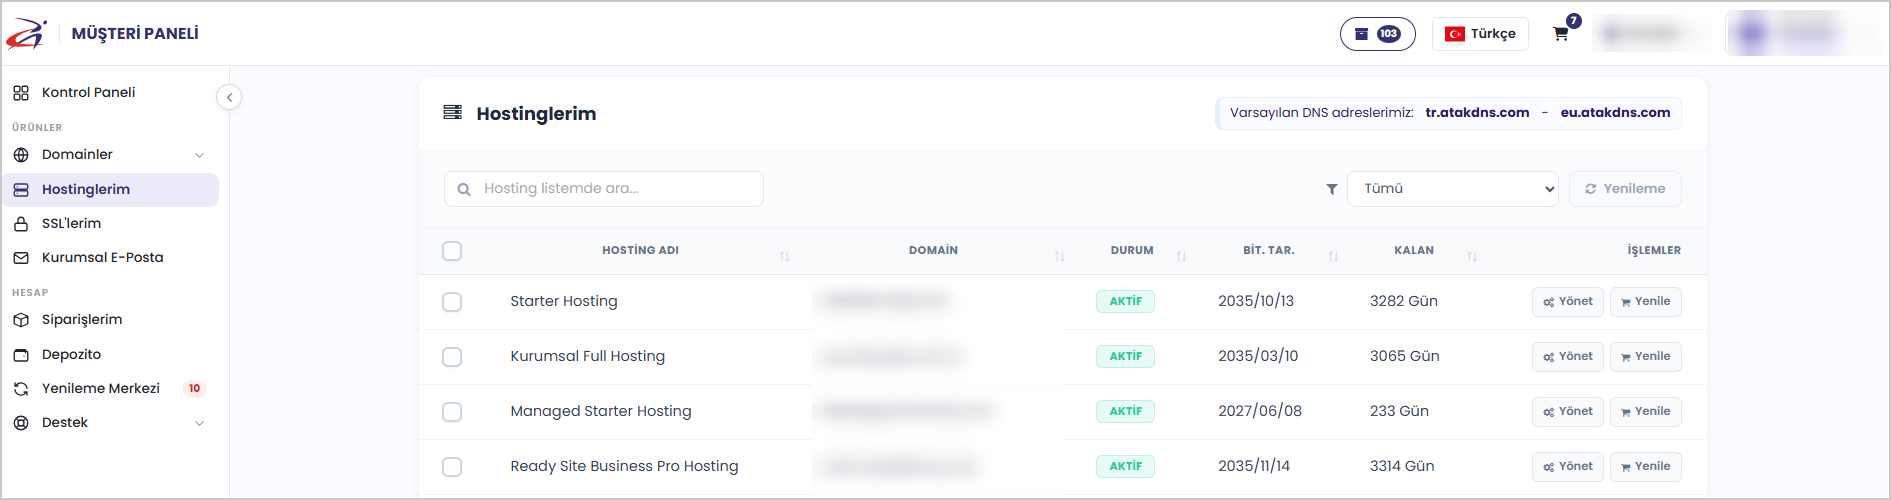
Task: Click the SSL'lerim padlock icon
Action: 21,224
